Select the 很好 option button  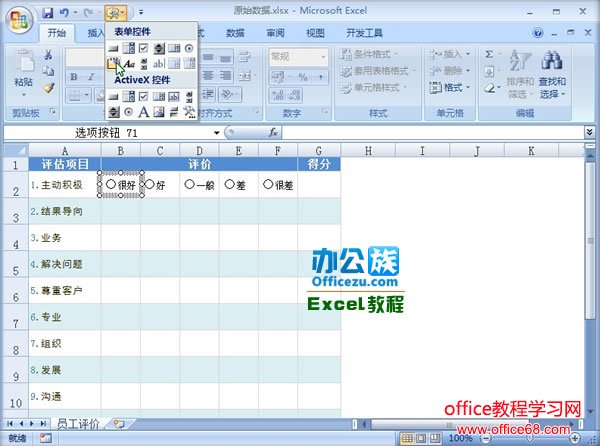(x=121, y=185)
